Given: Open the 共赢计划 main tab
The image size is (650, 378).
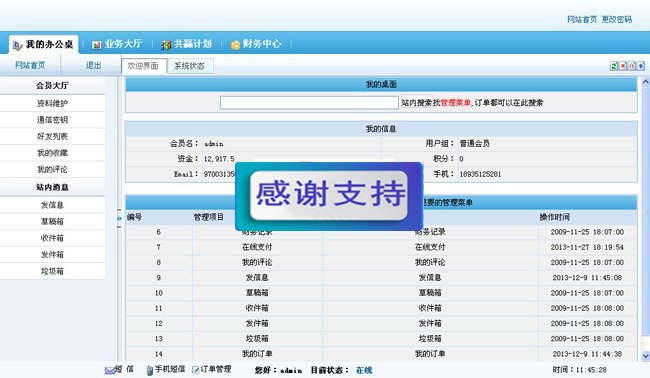Looking at the screenshot, I should click(x=187, y=44).
